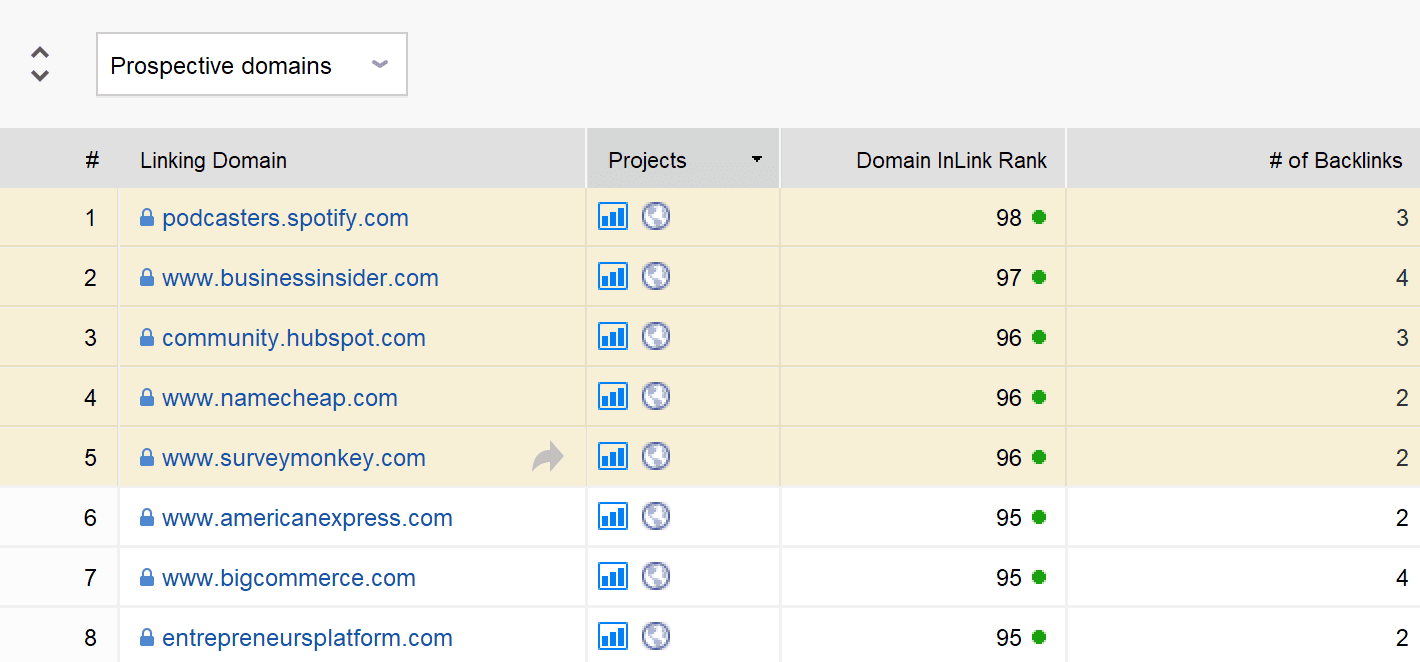Screen dimensions: 1420x662
Task: Select backlinks count 3 for podcasters.spotify.com
Action: (x=1402, y=218)
